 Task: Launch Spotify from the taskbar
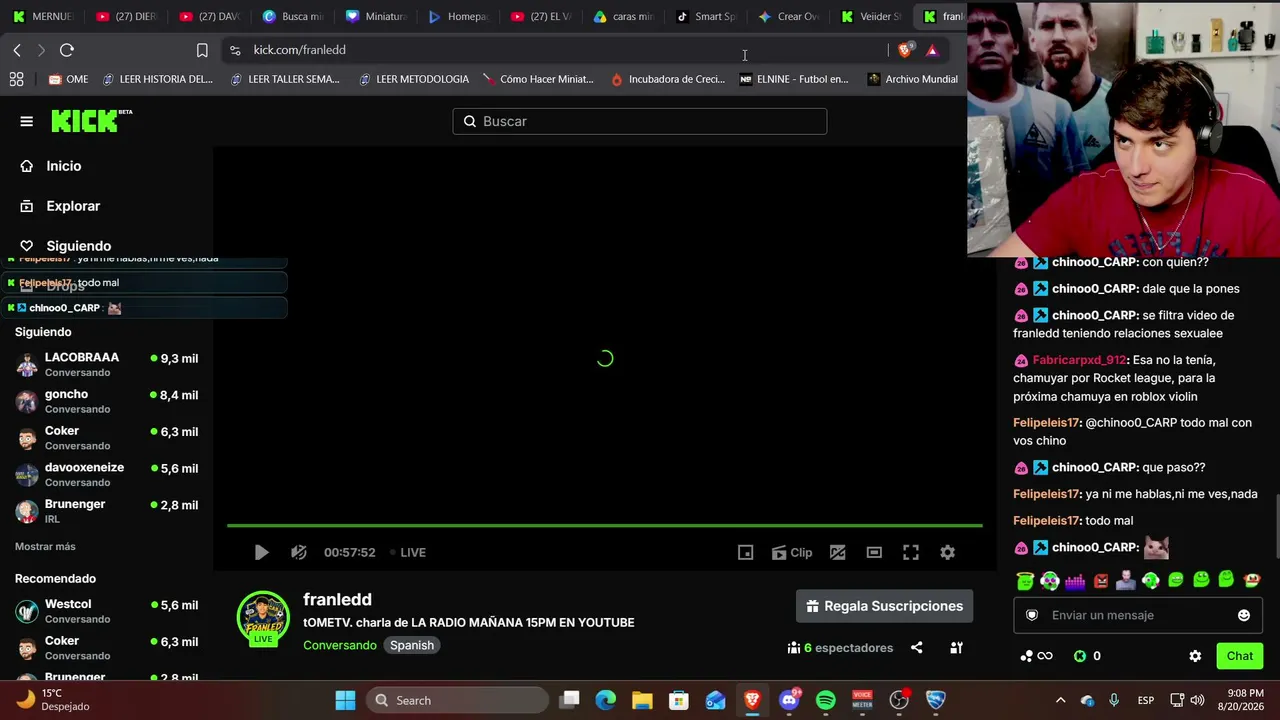click(826, 700)
